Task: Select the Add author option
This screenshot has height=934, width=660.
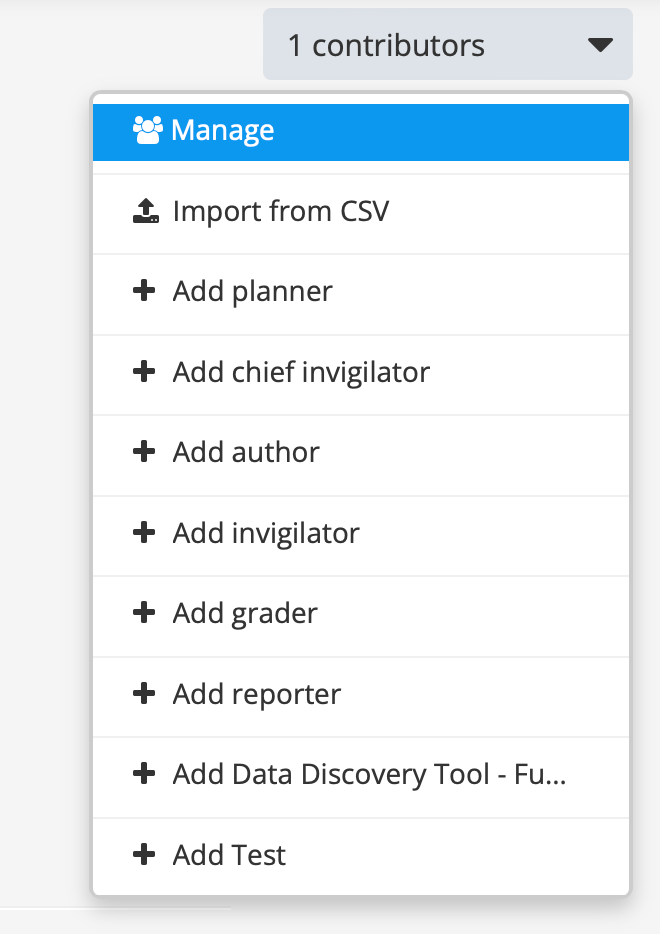Action: [361, 455]
